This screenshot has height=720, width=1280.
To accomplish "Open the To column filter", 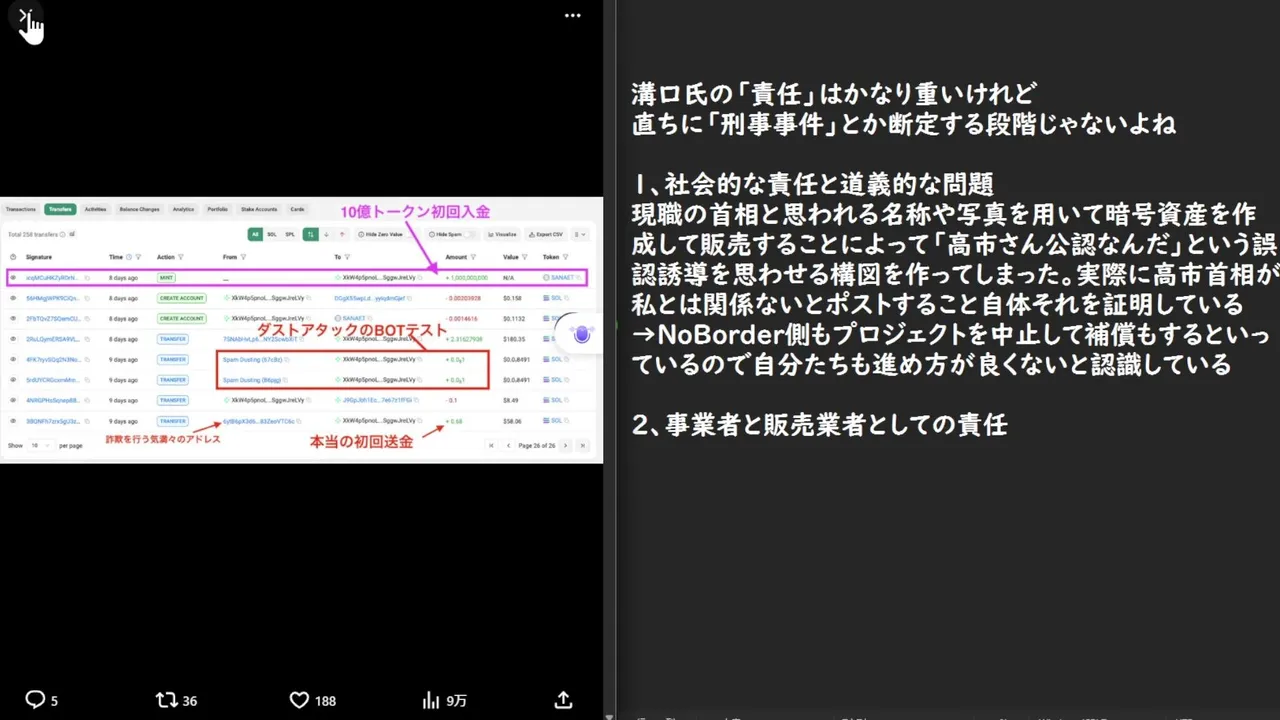I will pyautogui.click(x=347, y=257).
